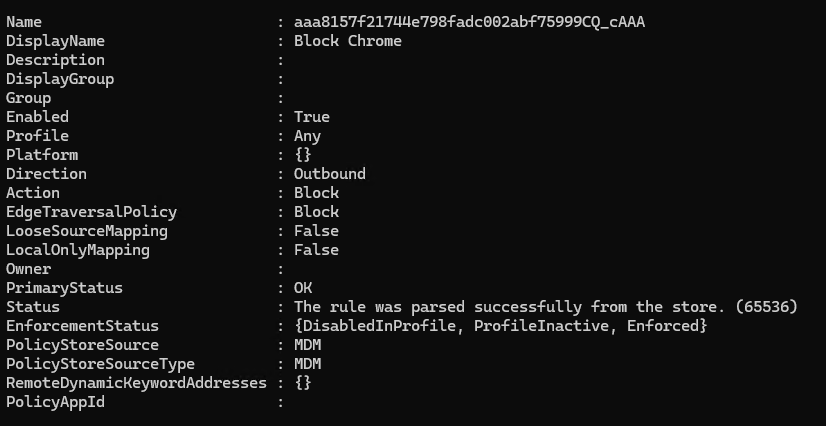
Task: Click the EdgeTraversalPolicy "Block" value
Action: (x=316, y=212)
